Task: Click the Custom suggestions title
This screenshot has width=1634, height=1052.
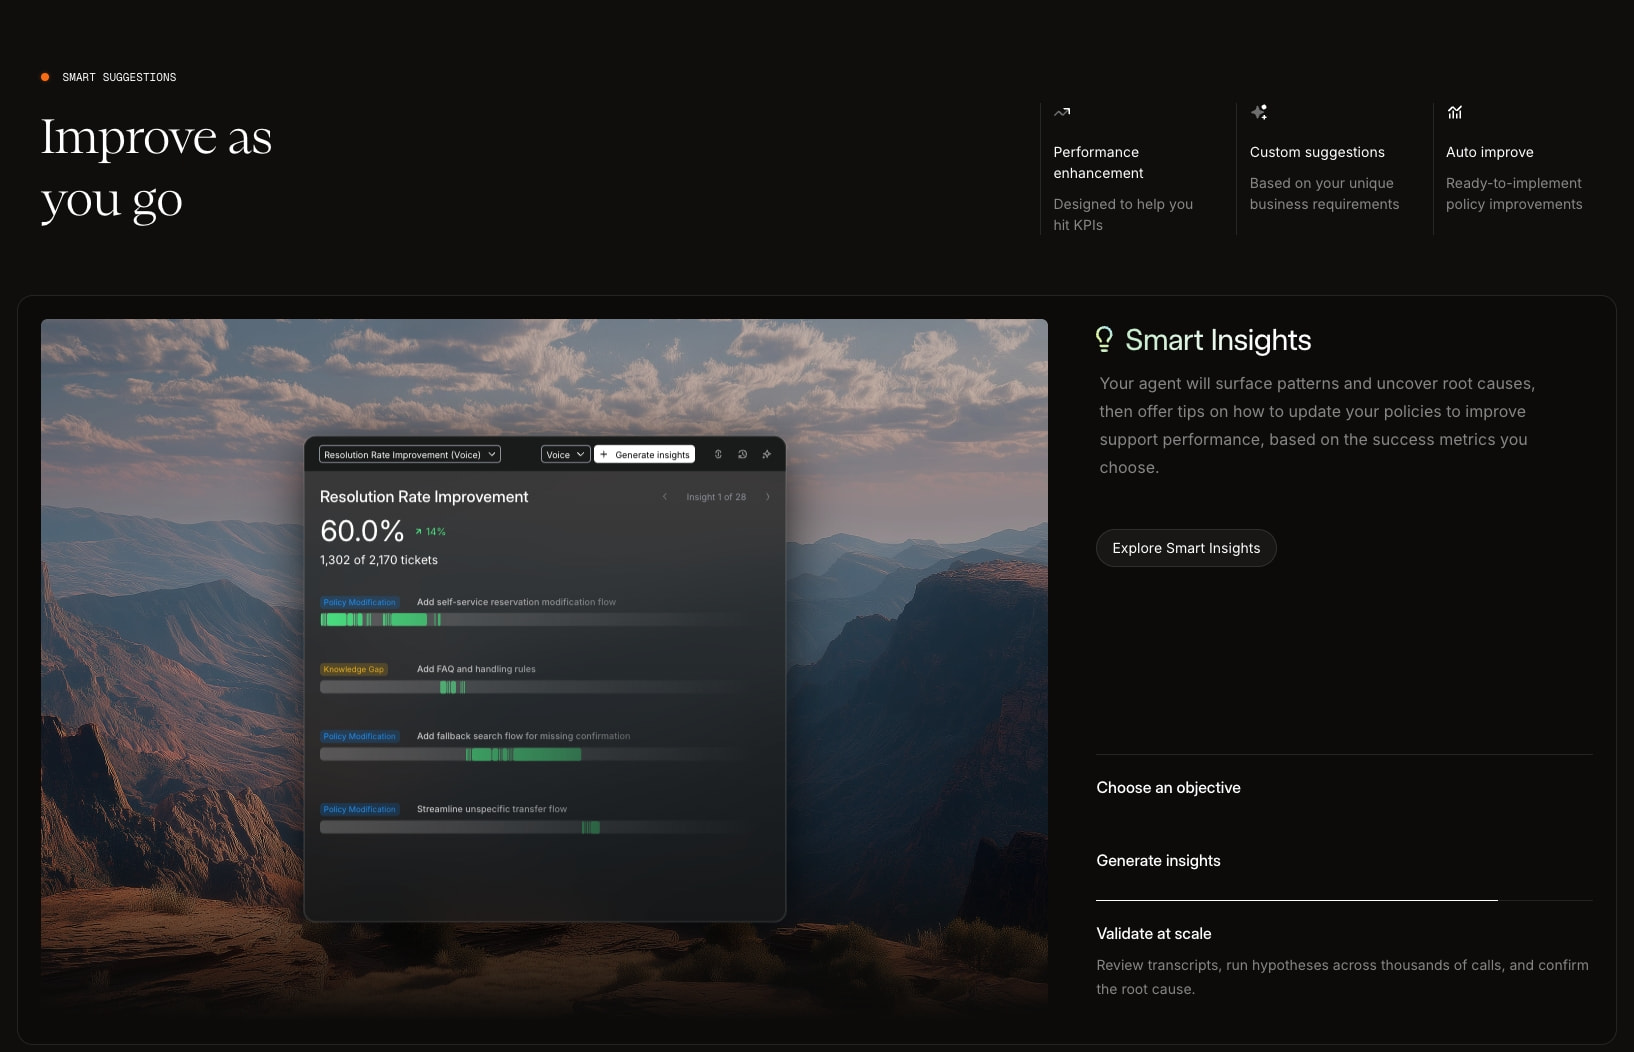Action: coord(1317,152)
